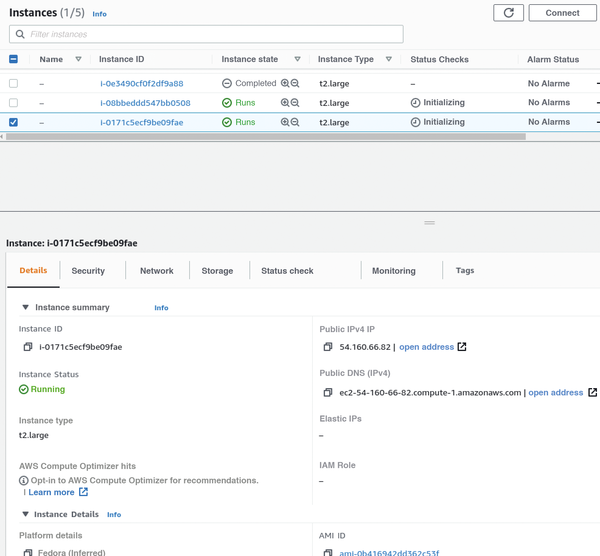Check the box for instance i-0e3490cf0f2df9a88
Viewport: 600px width, 556px height.
click(13, 83)
